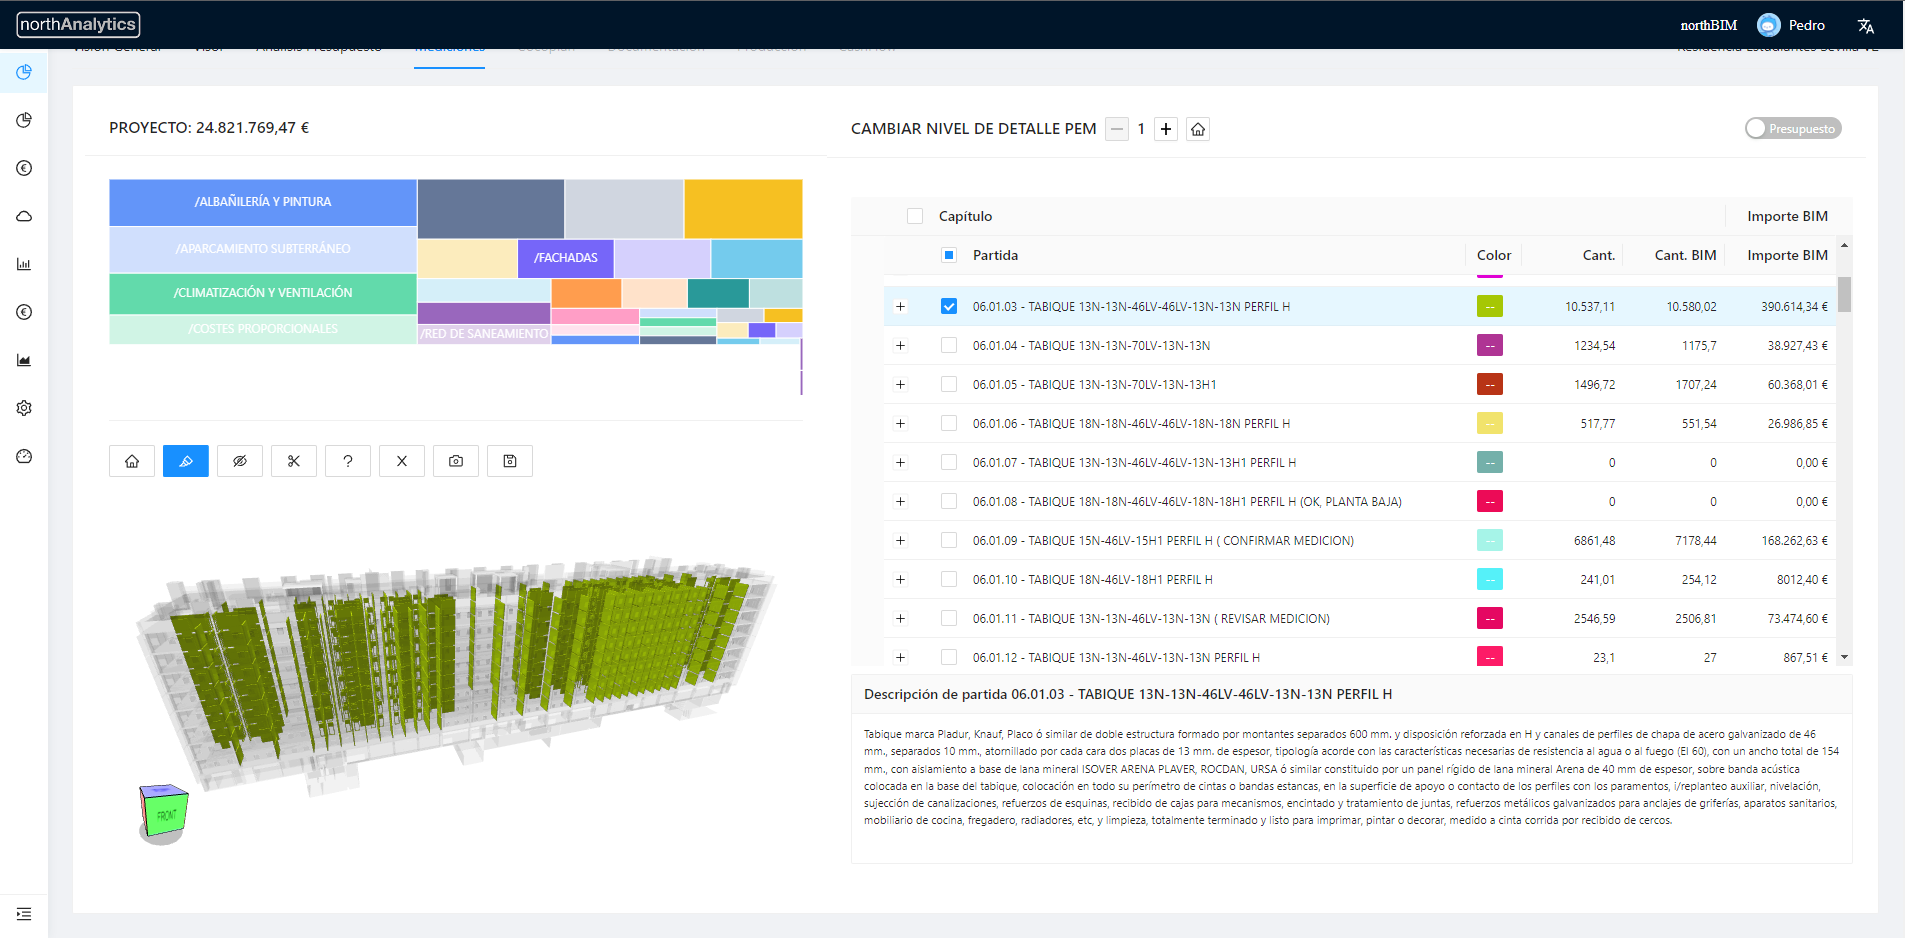Open the unhighlighted pie chart sidebar icon
The width and height of the screenshot is (1905, 938).
[24, 120]
